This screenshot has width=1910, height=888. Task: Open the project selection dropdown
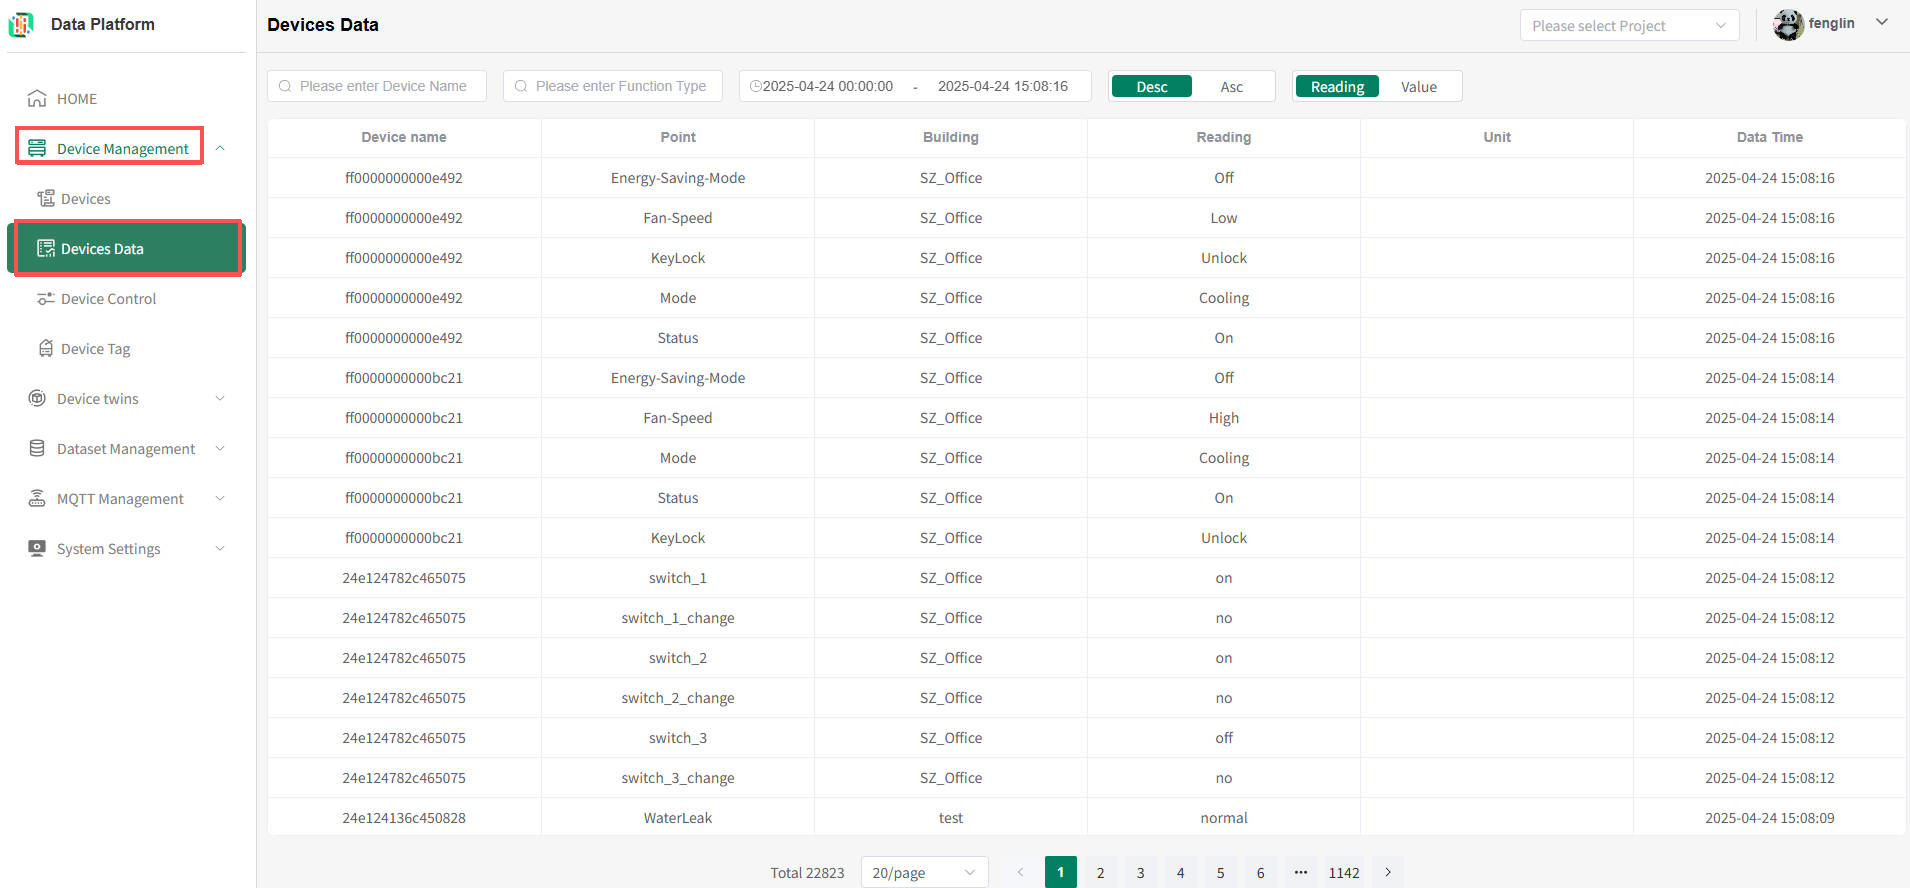pyautogui.click(x=1628, y=26)
